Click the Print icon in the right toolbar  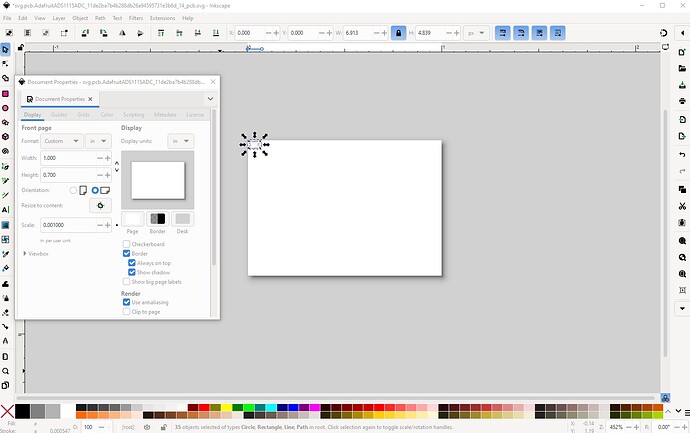(682, 101)
